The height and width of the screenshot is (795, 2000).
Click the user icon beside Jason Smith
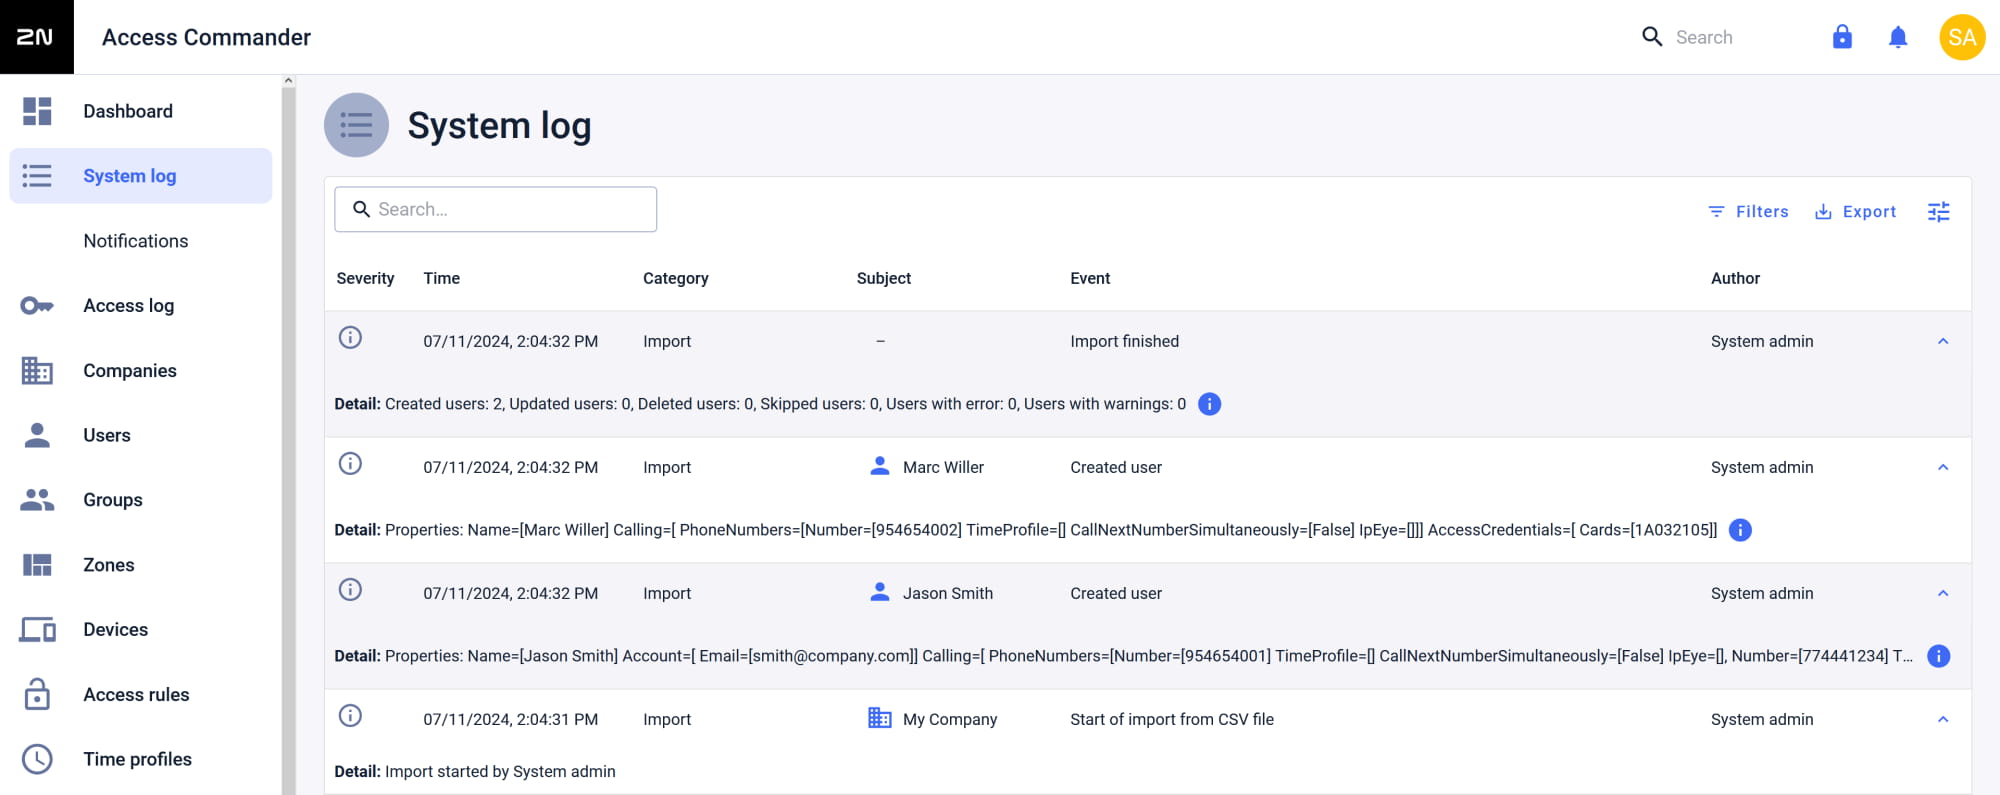coord(880,592)
